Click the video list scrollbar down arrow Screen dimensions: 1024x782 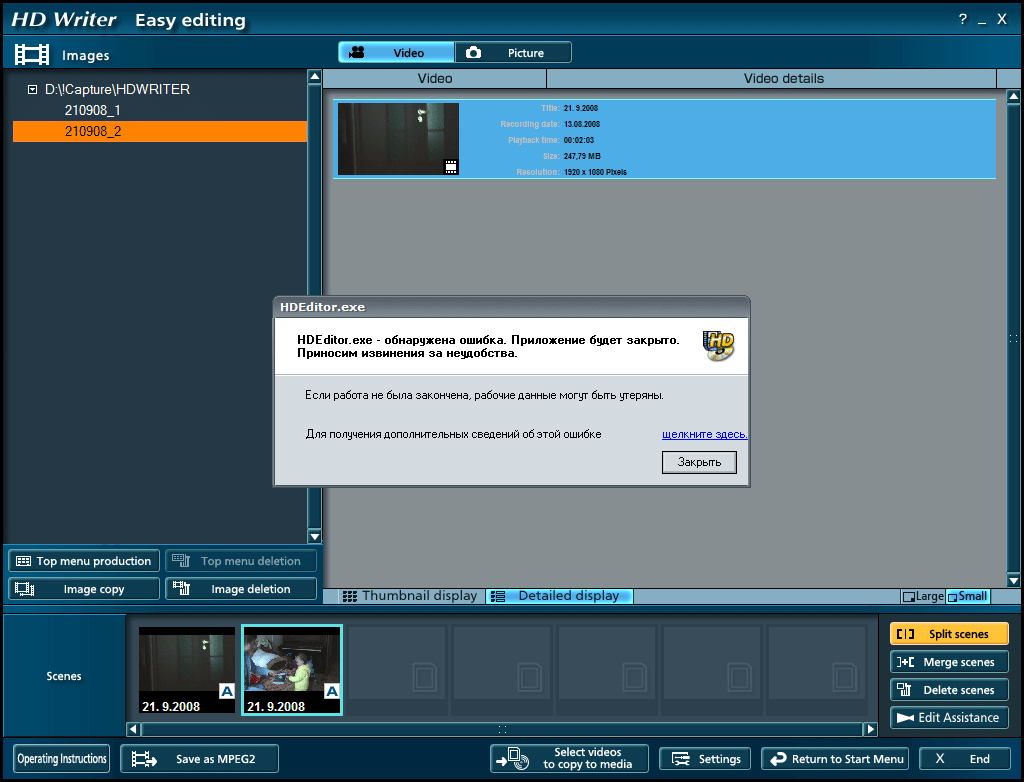click(1014, 580)
